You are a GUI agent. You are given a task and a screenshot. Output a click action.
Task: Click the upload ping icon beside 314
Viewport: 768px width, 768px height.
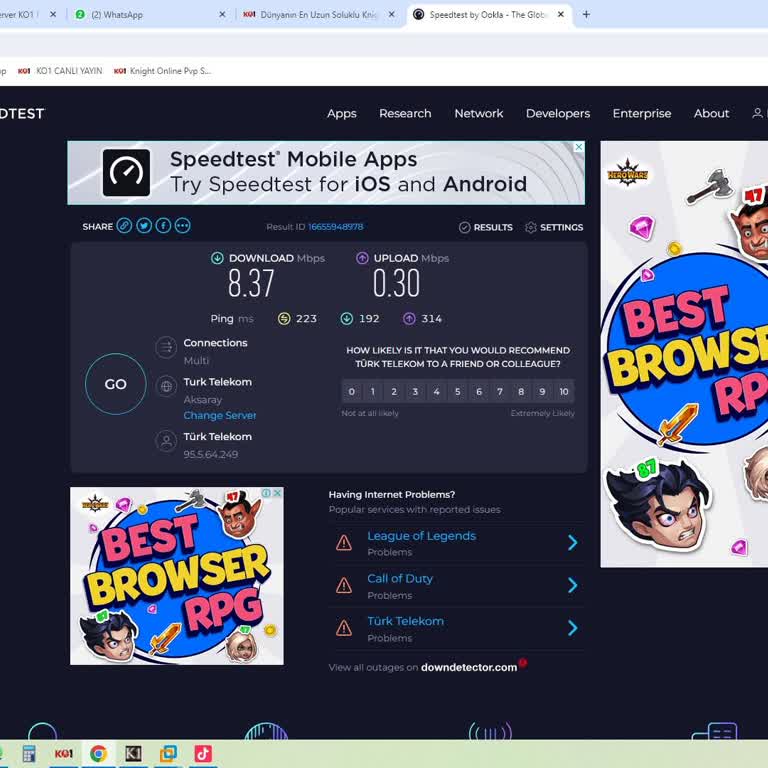pos(409,319)
